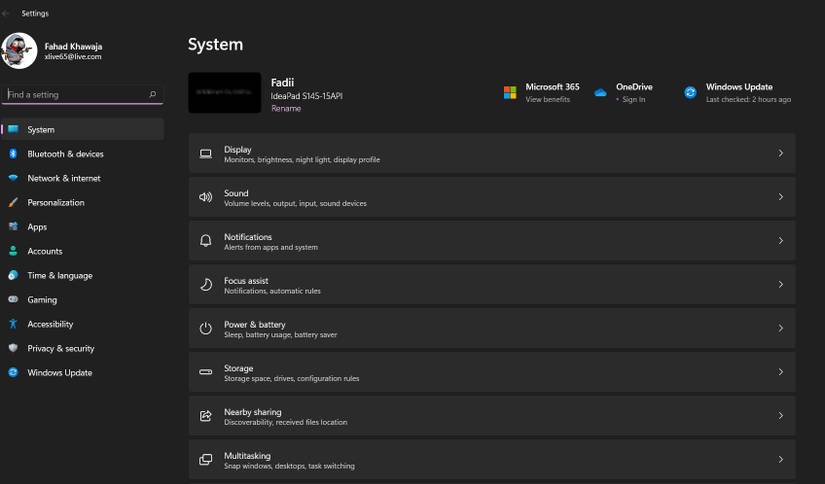Open Multitasking using its right chevron

[780, 460]
